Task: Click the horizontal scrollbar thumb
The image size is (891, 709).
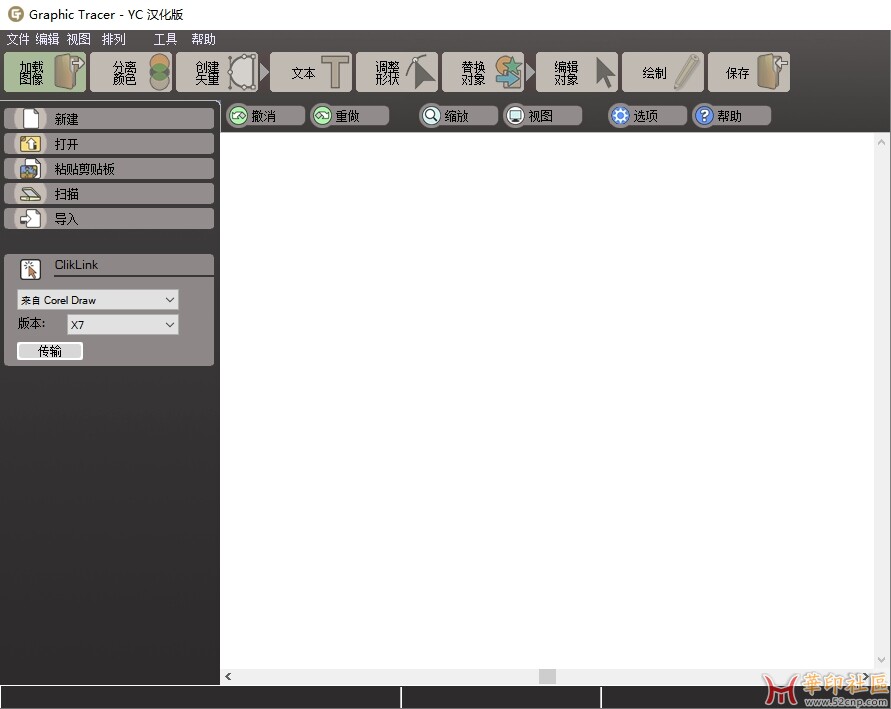Action: (x=547, y=676)
